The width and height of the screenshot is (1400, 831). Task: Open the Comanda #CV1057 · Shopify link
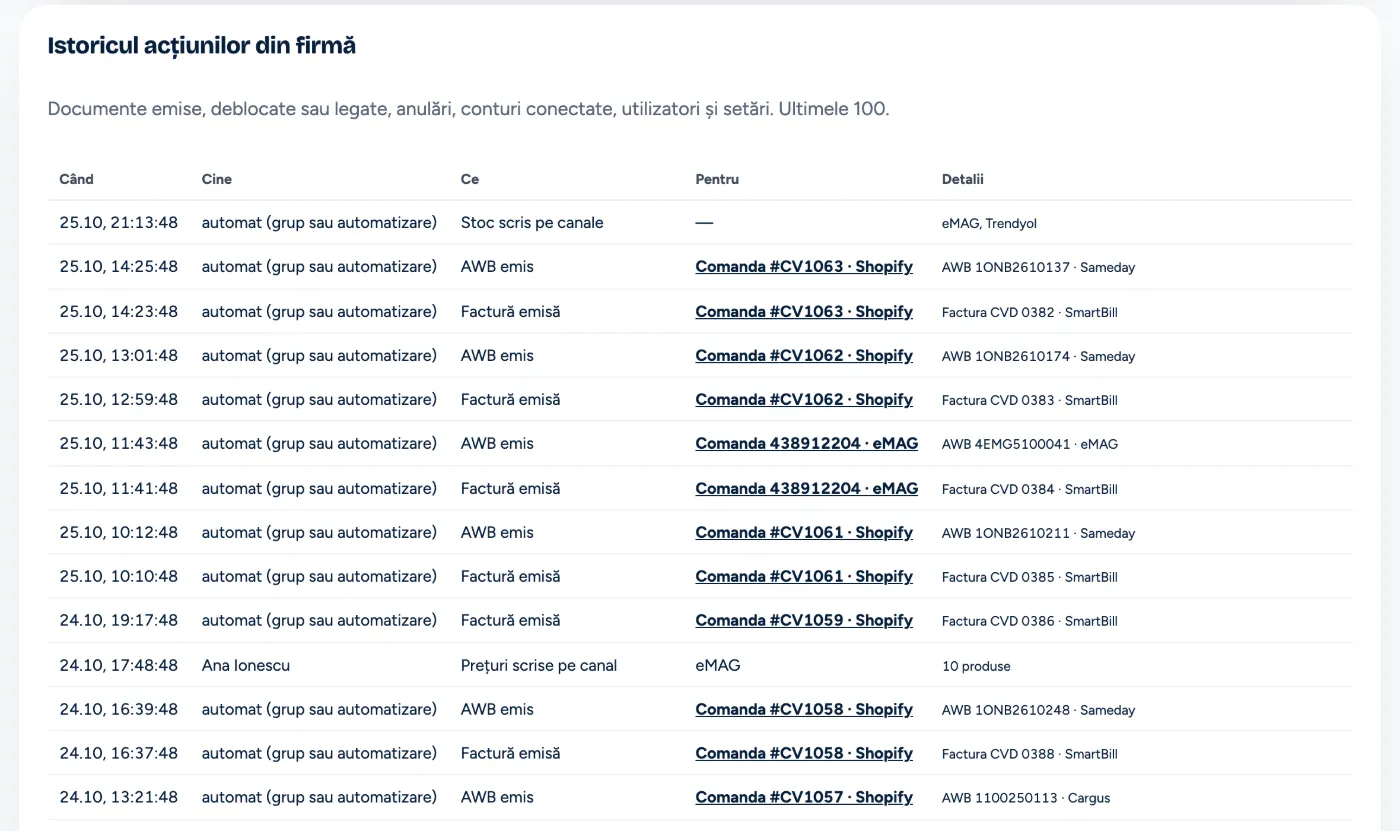click(804, 797)
